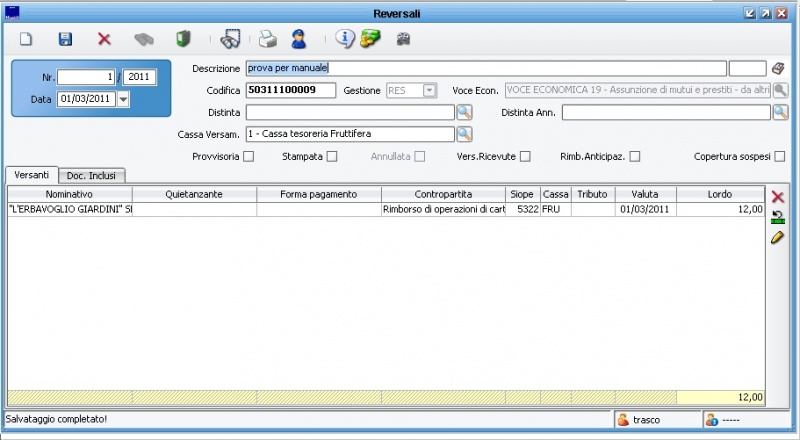Open the lookup for Distinta Ann. field

[x=780, y=112]
